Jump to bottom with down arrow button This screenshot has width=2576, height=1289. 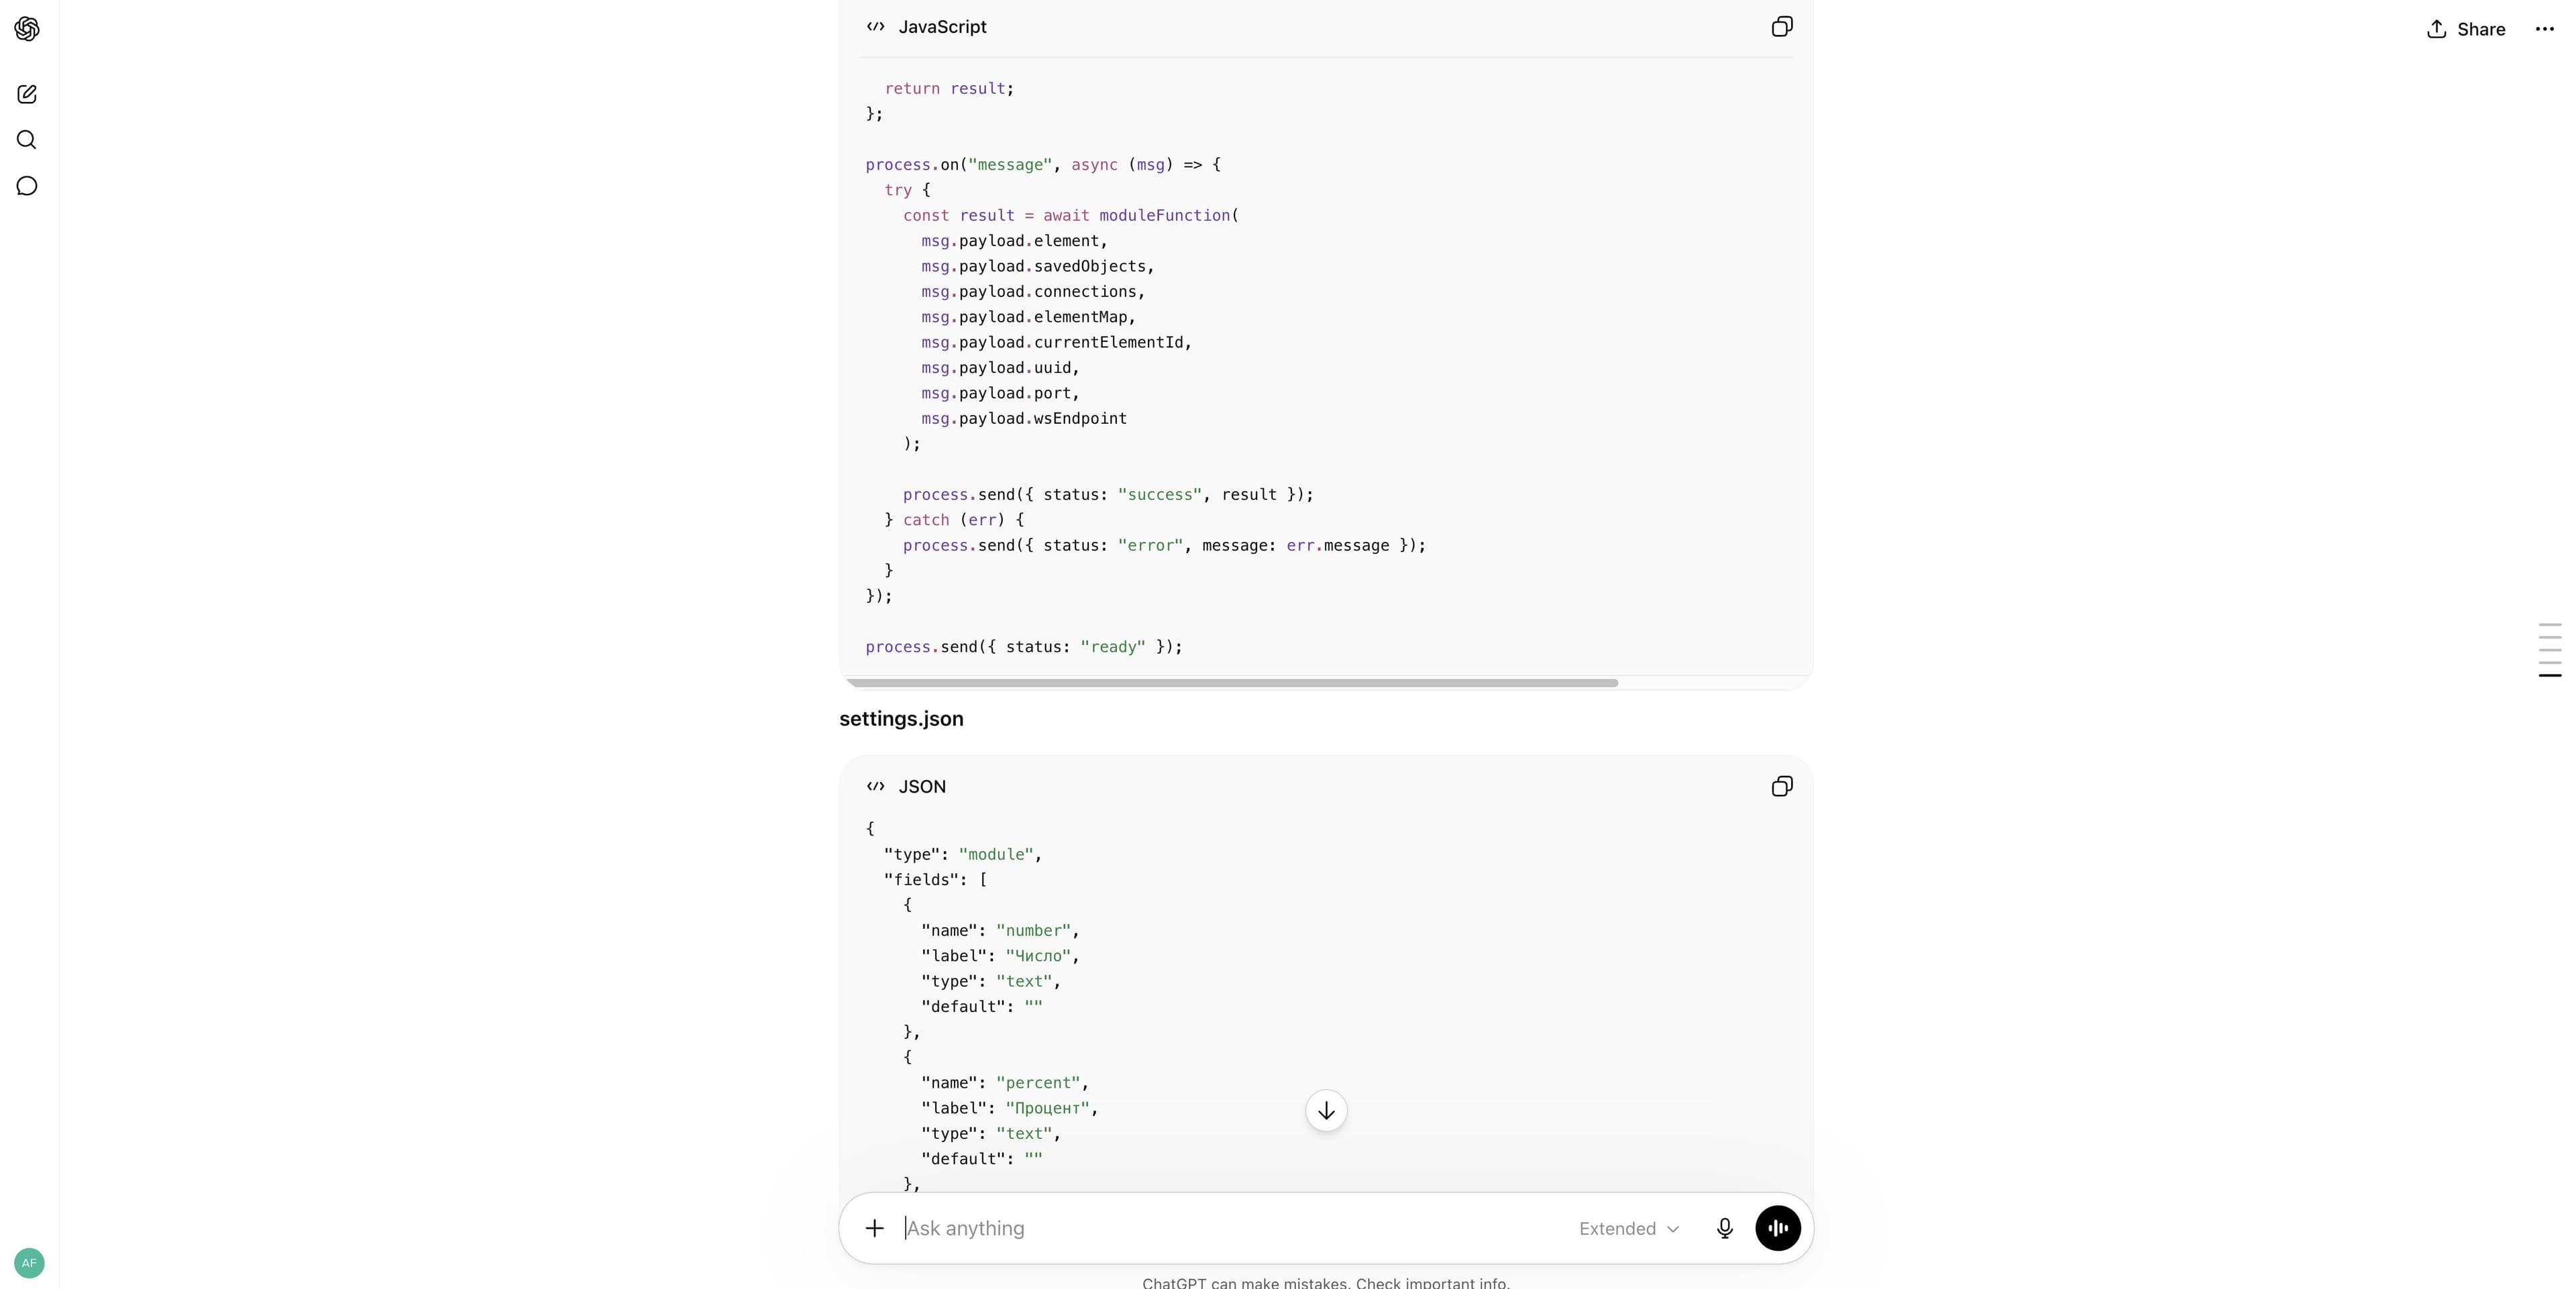1326,1111
